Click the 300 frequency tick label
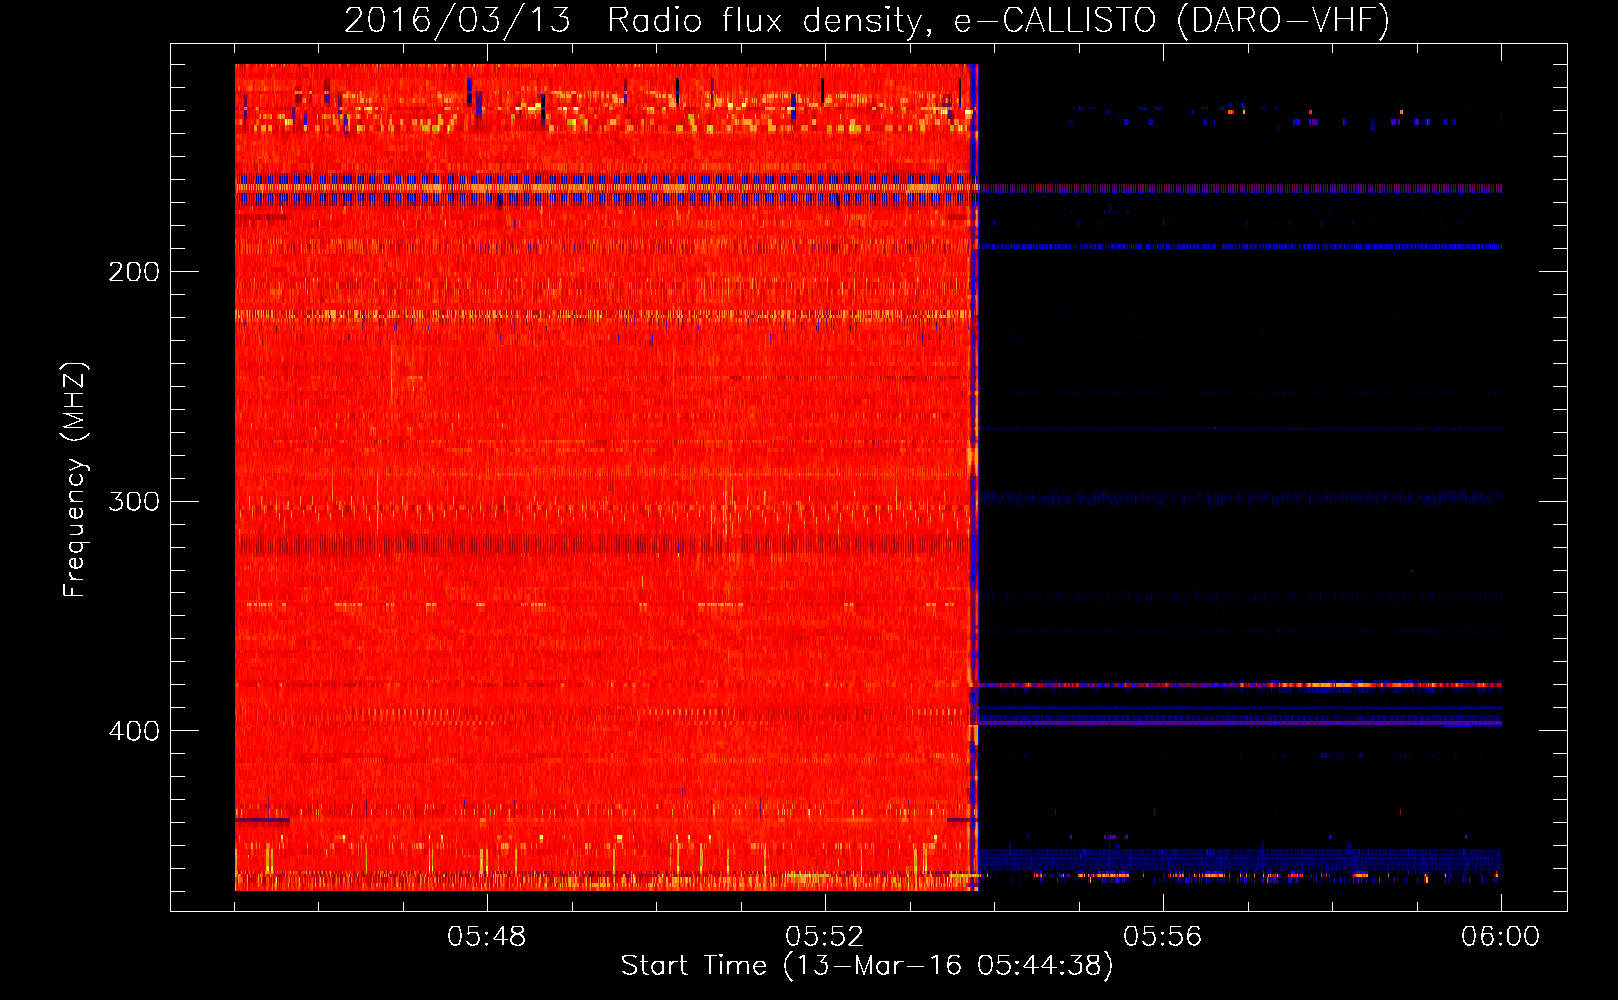 pos(134,501)
